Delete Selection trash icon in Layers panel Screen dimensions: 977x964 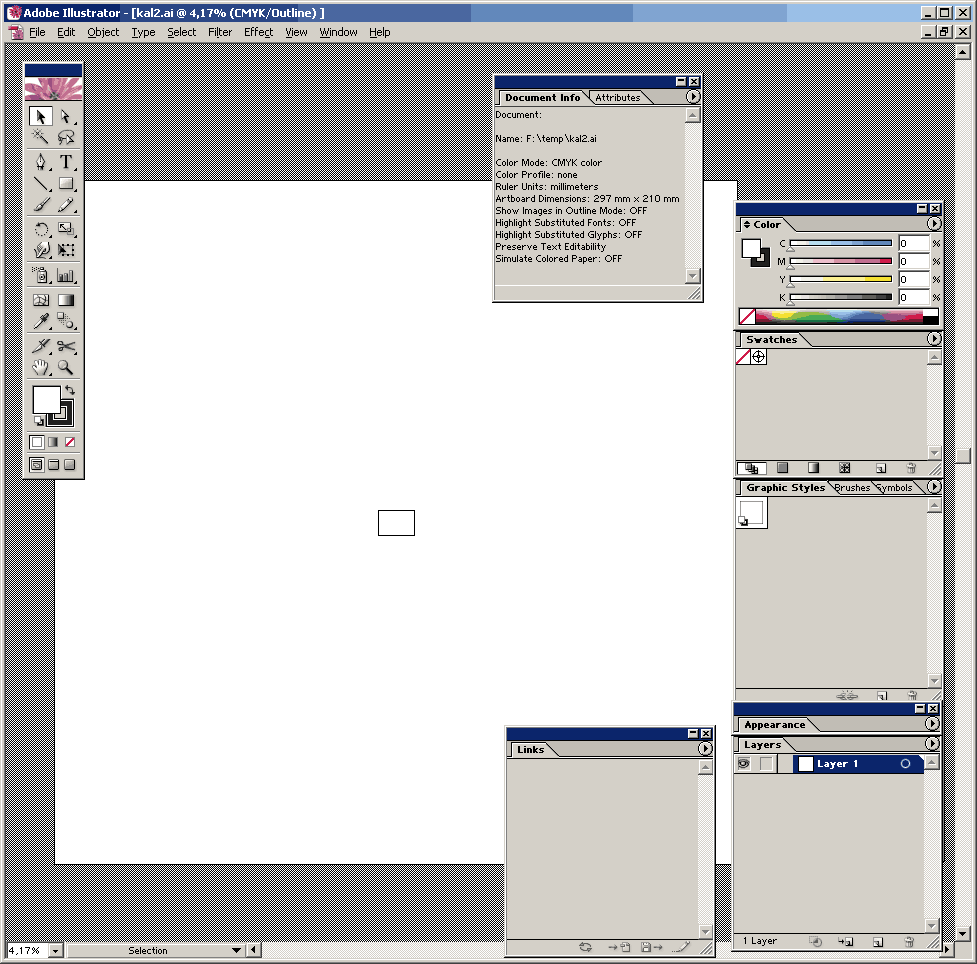pos(909,942)
